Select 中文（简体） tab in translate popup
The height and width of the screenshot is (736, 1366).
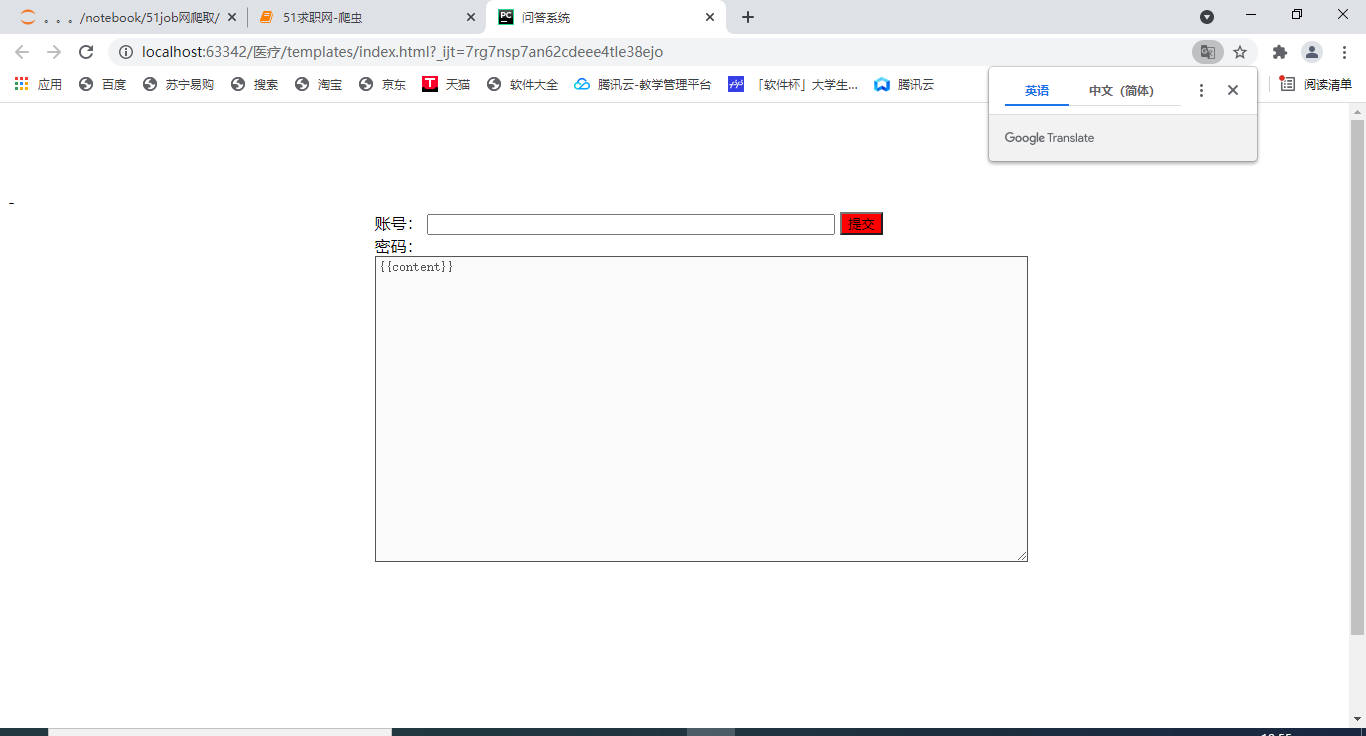1121,91
